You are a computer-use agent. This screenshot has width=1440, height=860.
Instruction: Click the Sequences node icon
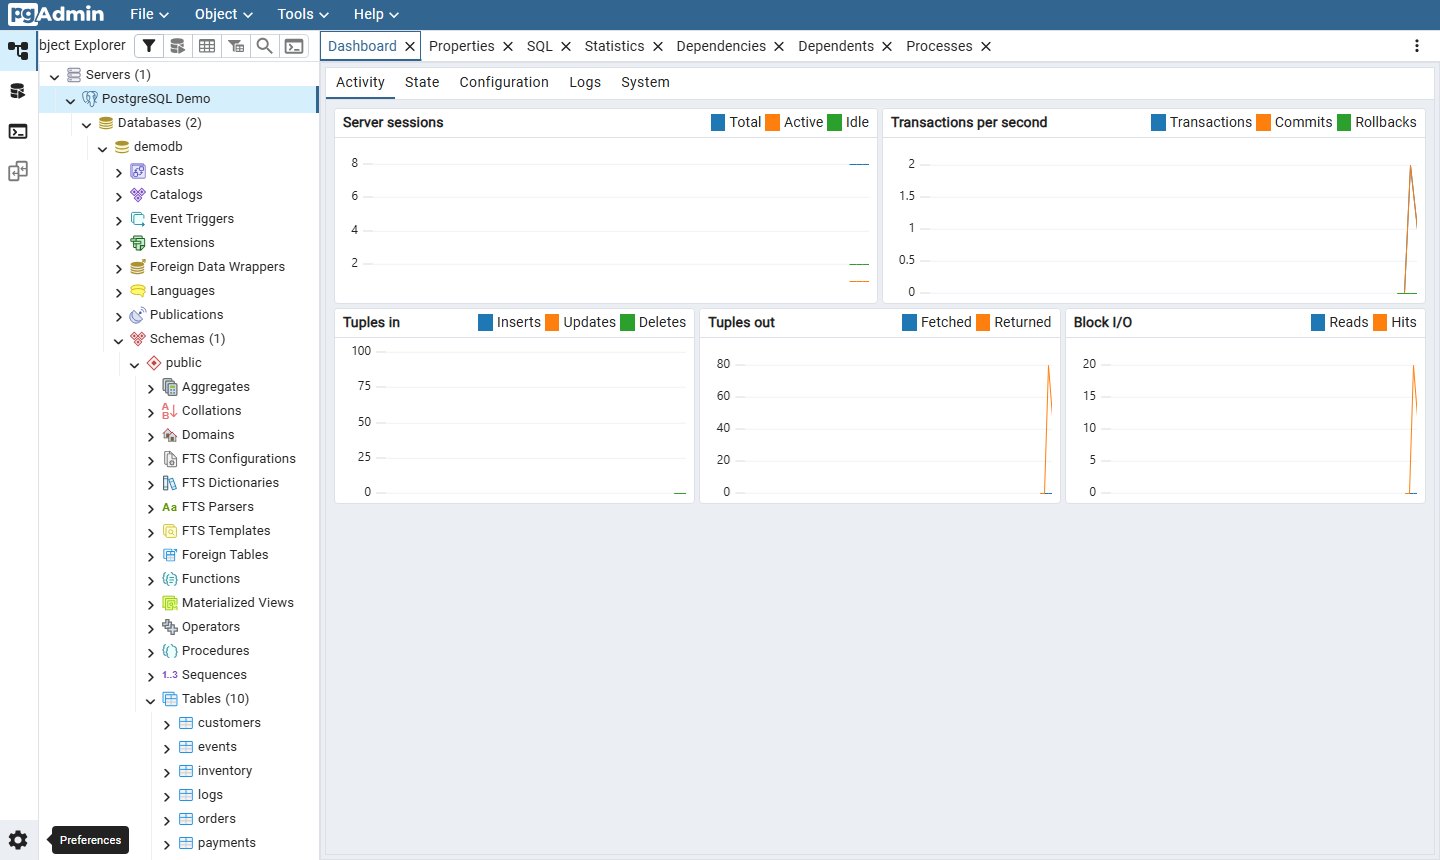tap(170, 675)
